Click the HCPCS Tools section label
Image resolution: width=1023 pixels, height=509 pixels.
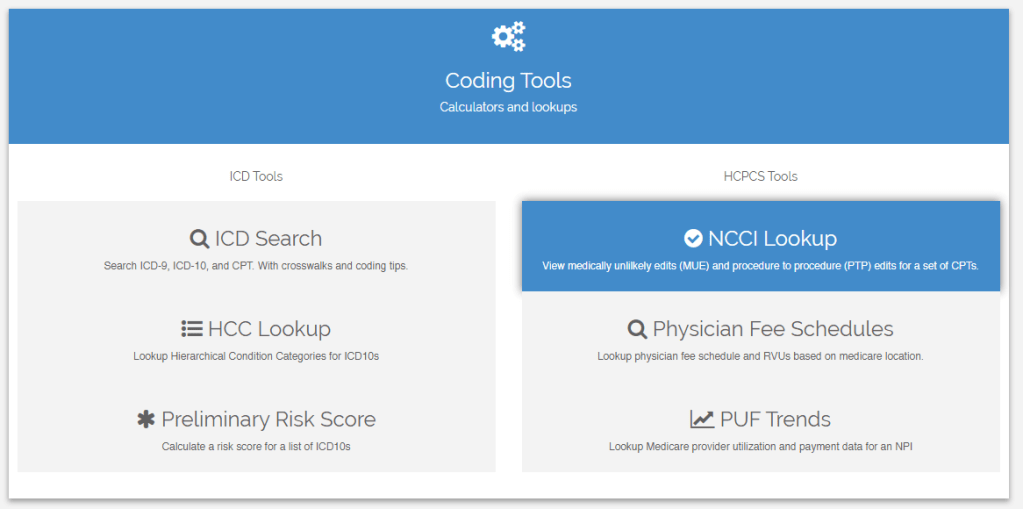[x=760, y=177]
